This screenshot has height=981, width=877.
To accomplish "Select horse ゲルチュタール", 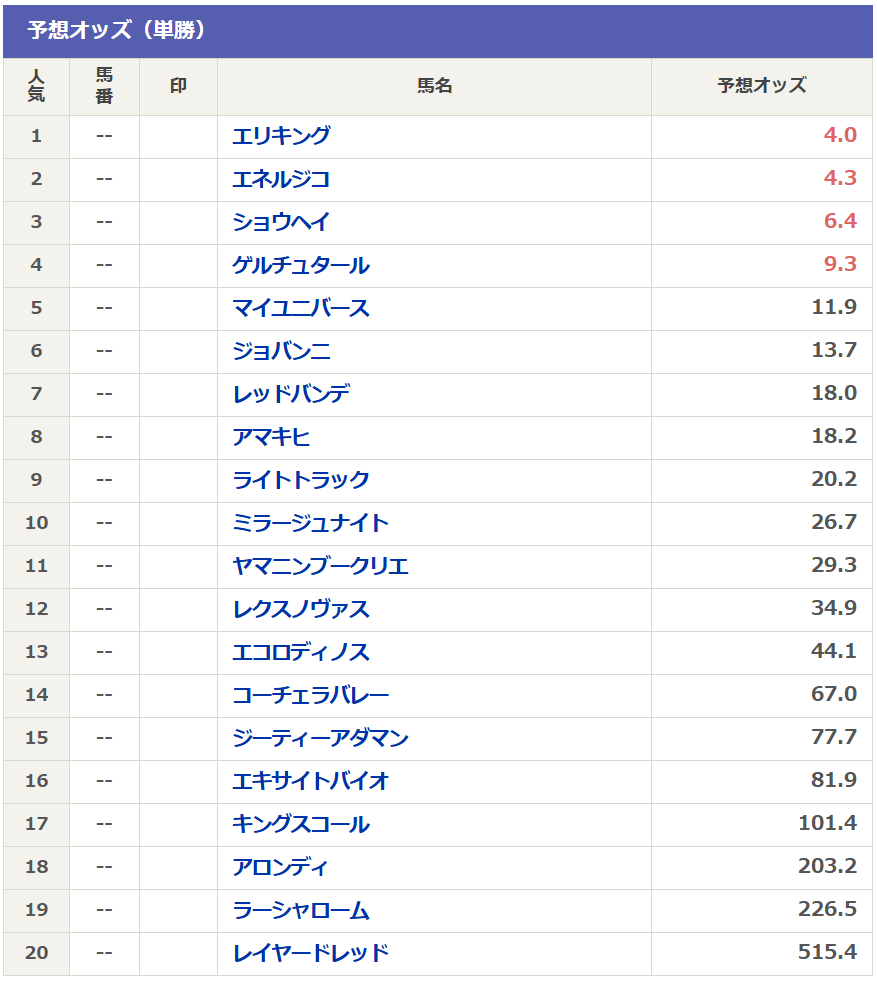I will click(x=301, y=265).
